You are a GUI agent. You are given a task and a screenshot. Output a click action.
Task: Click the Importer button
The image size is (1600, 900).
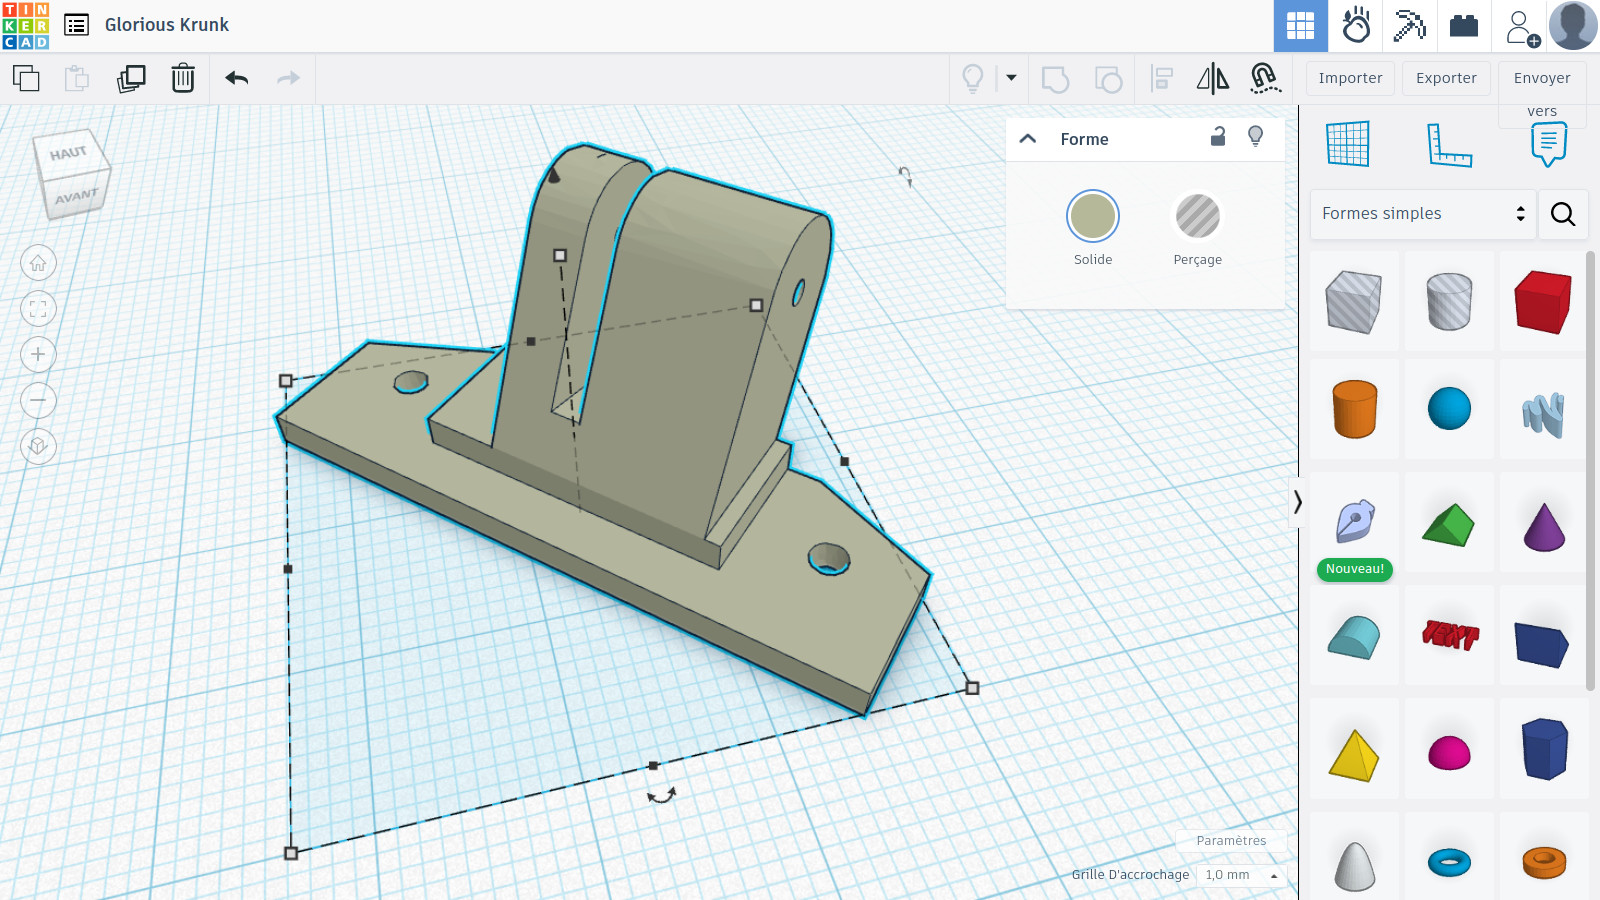[1350, 78]
